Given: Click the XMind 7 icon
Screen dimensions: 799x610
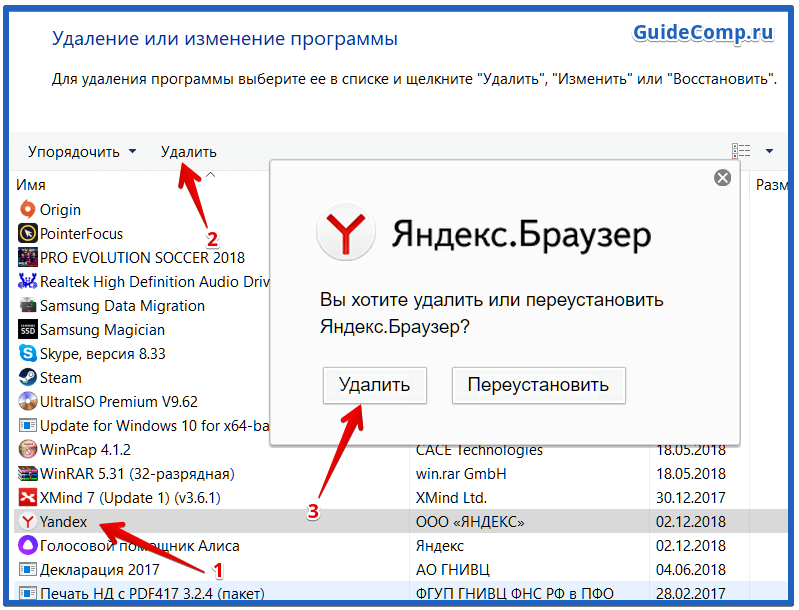Looking at the screenshot, I should [28, 497].
